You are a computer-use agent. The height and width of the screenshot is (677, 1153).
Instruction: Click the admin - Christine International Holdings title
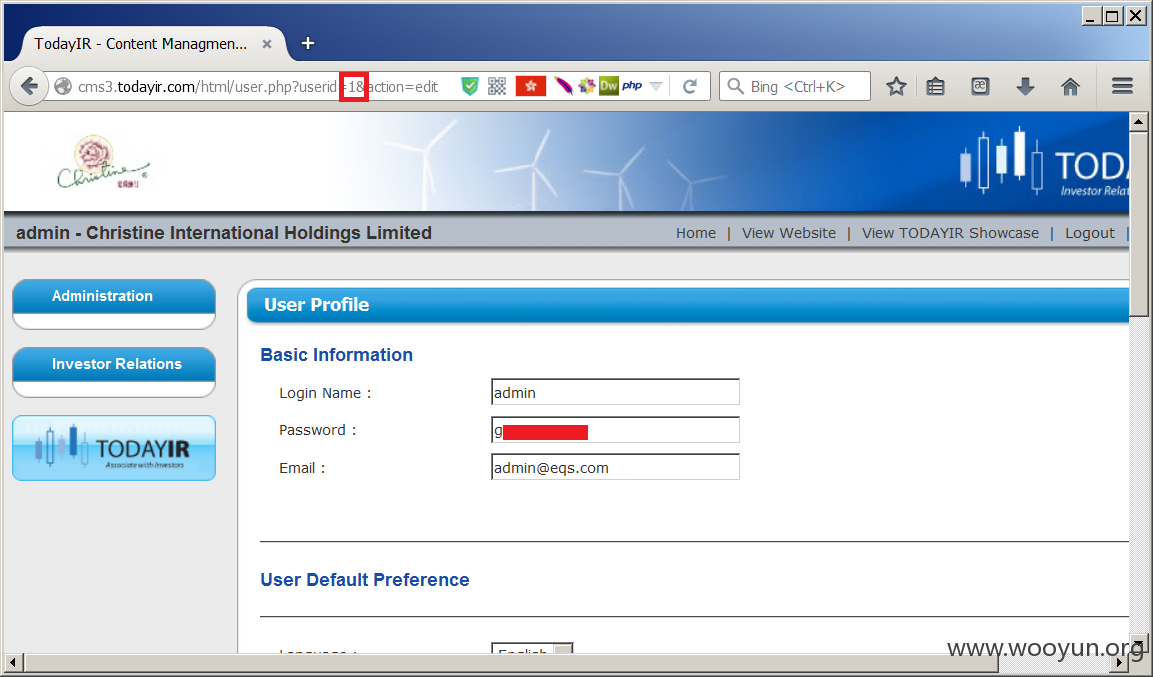pos(224,233)
